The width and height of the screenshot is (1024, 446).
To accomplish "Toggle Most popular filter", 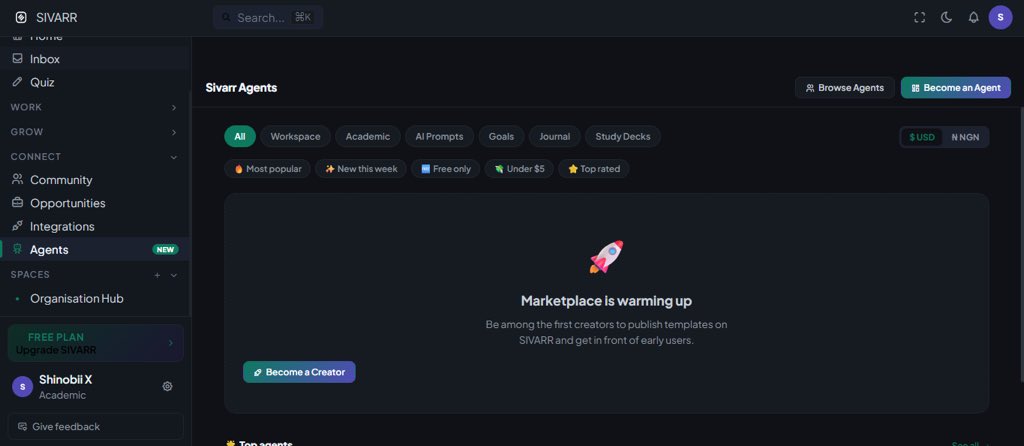I will [x=267, y=168].
